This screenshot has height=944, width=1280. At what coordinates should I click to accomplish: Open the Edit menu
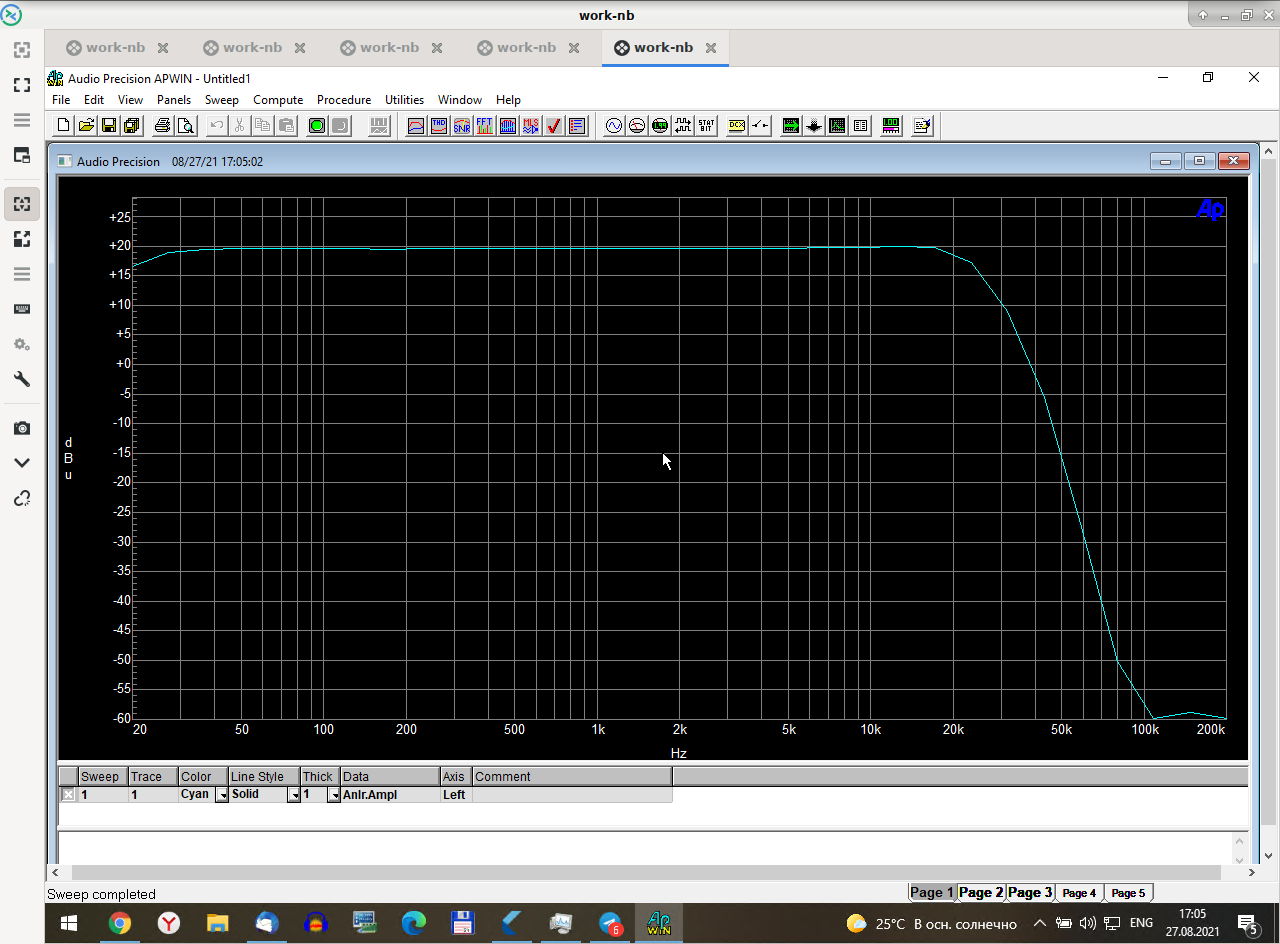(x=94, y=100)
